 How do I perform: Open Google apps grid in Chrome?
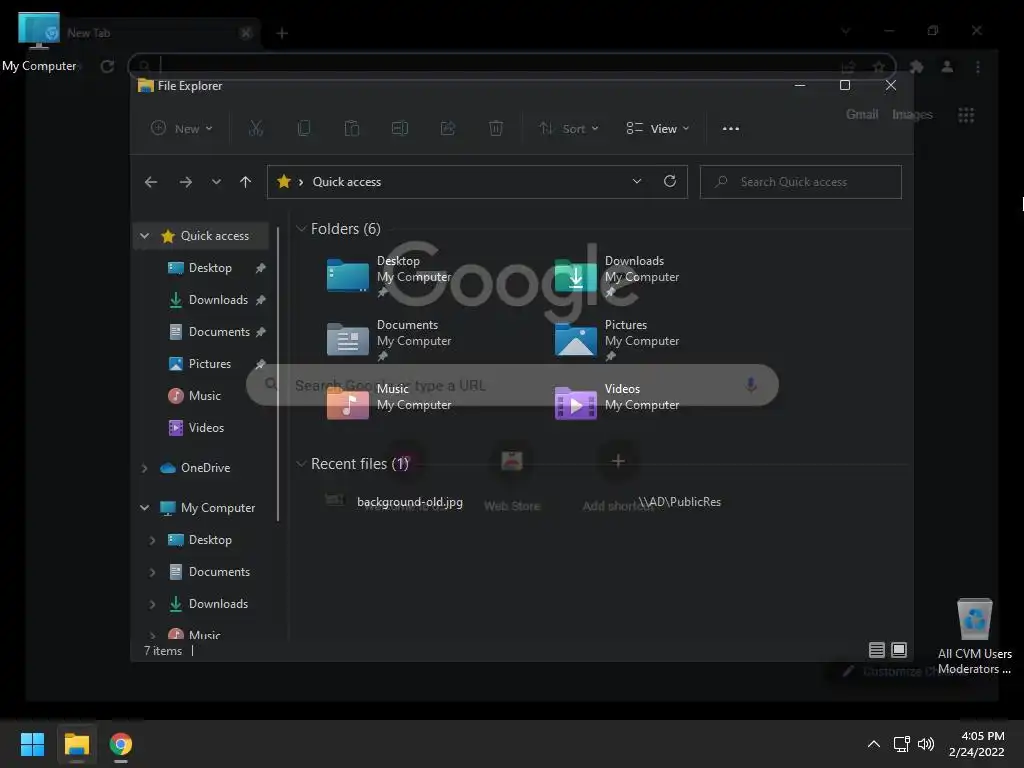coord(966,115)
